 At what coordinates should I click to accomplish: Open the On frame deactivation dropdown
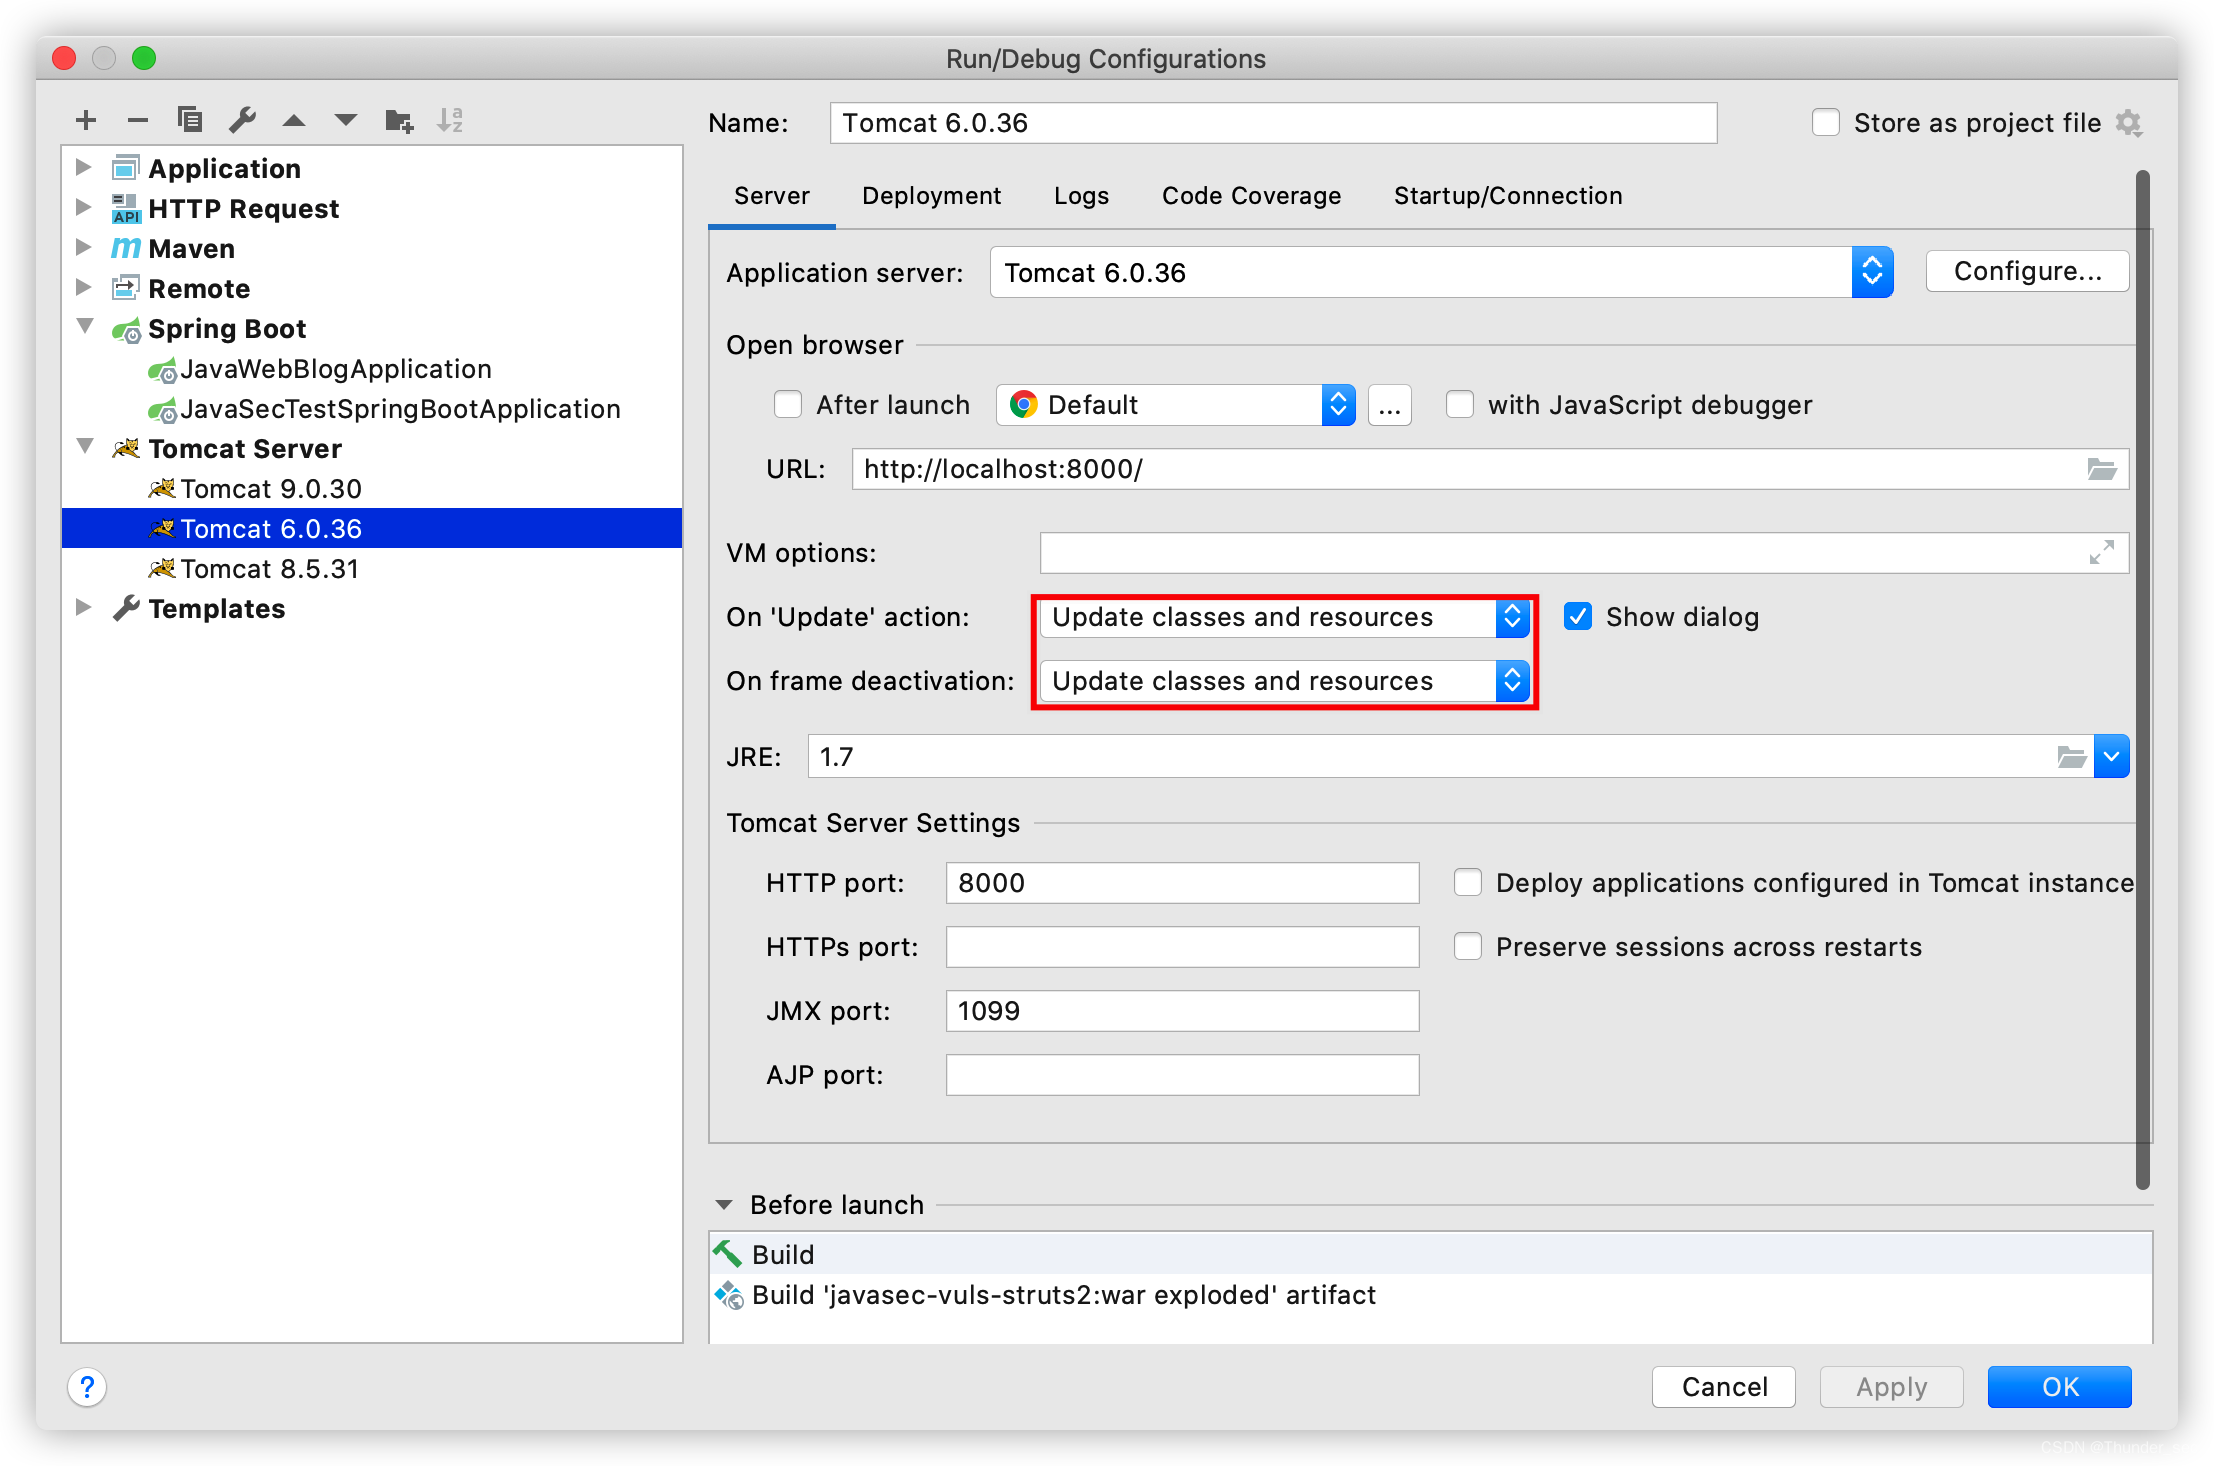(1512, 681)
